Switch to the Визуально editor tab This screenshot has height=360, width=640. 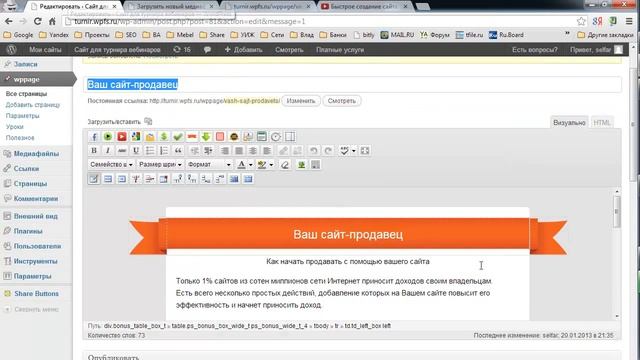(x=569, y=122)
